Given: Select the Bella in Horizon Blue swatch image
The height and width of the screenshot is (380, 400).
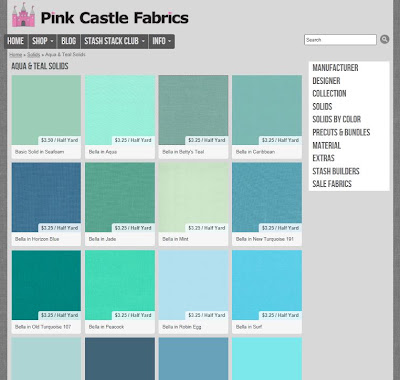Looking at the screenshot, I should tap(46, 197).
